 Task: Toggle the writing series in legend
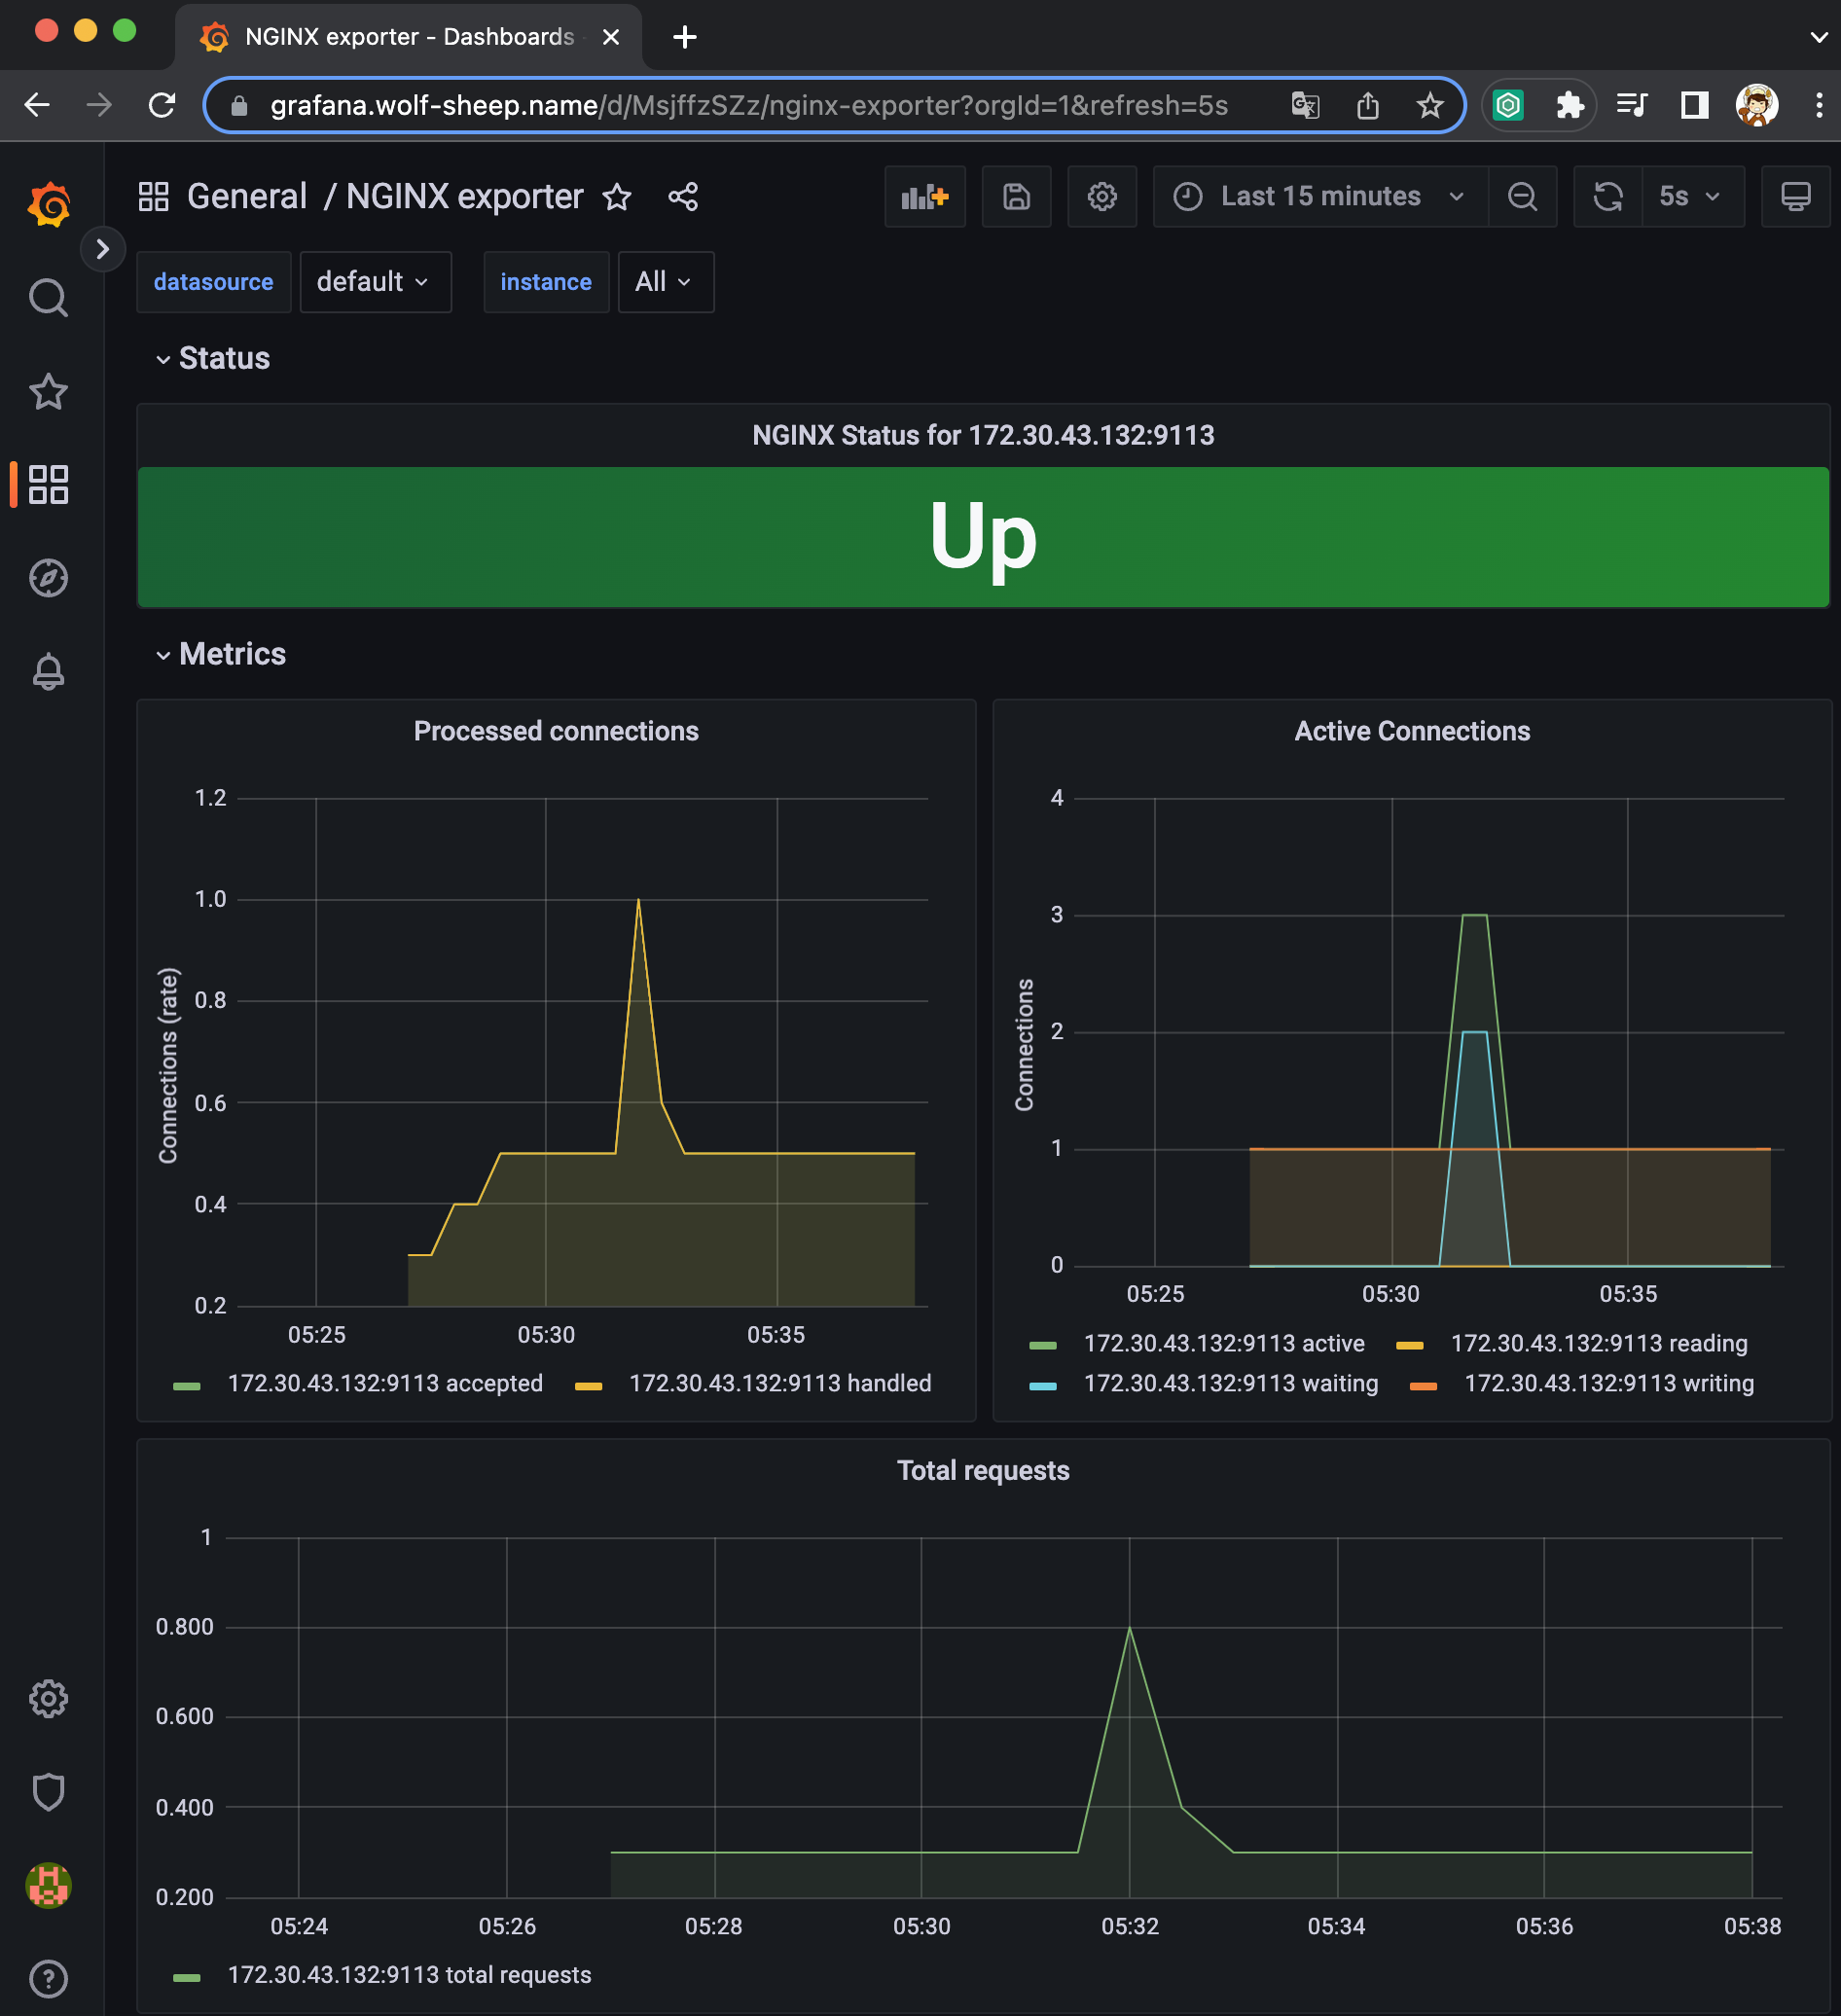click(x=1609, y=1383)
